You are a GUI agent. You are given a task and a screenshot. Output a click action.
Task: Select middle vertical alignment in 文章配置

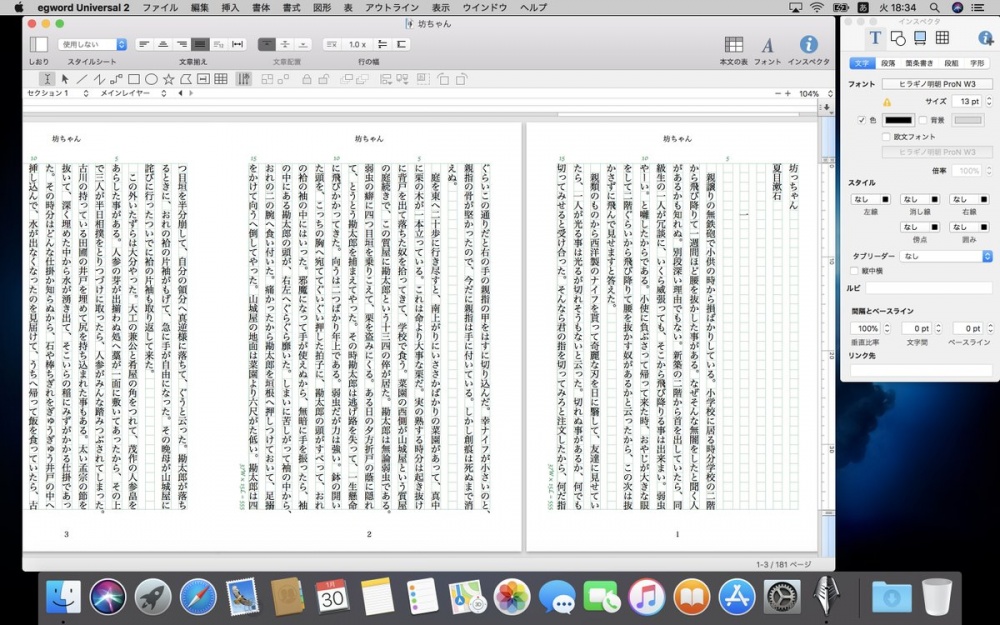285,44
